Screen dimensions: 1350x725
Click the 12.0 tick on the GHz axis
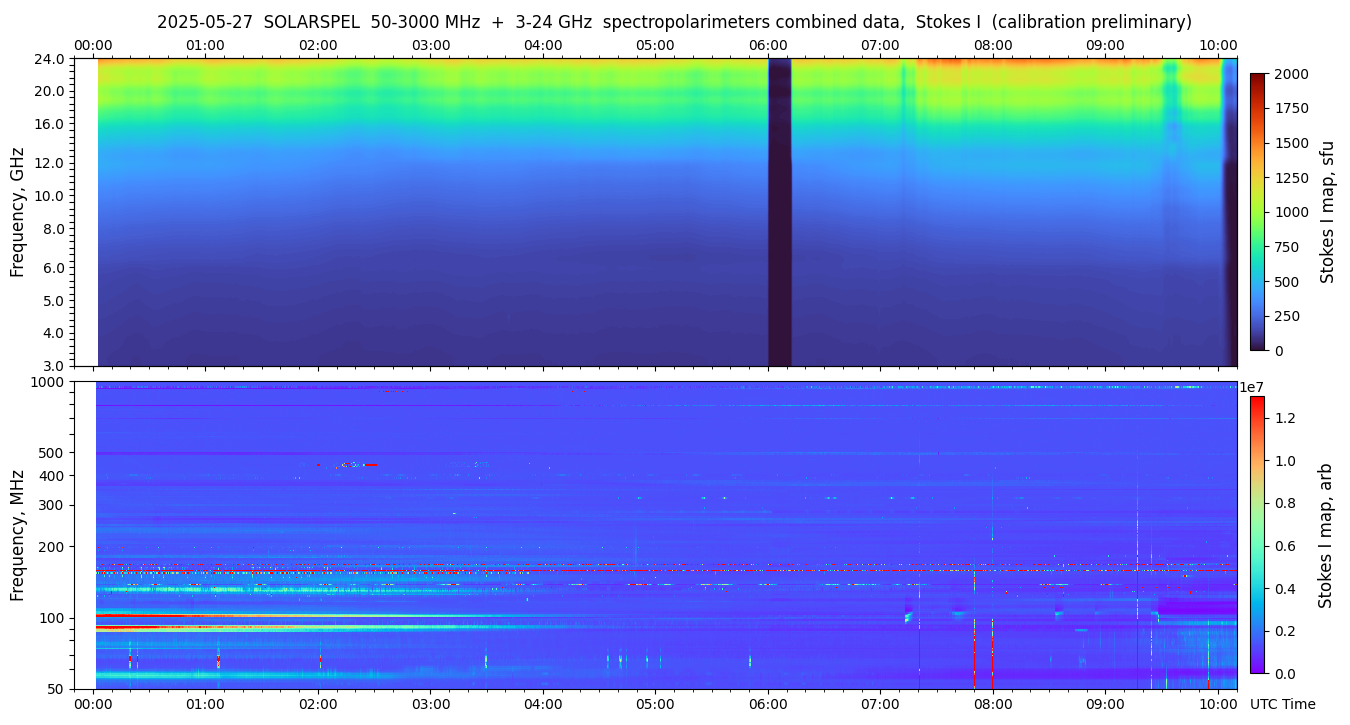(50, 163)
